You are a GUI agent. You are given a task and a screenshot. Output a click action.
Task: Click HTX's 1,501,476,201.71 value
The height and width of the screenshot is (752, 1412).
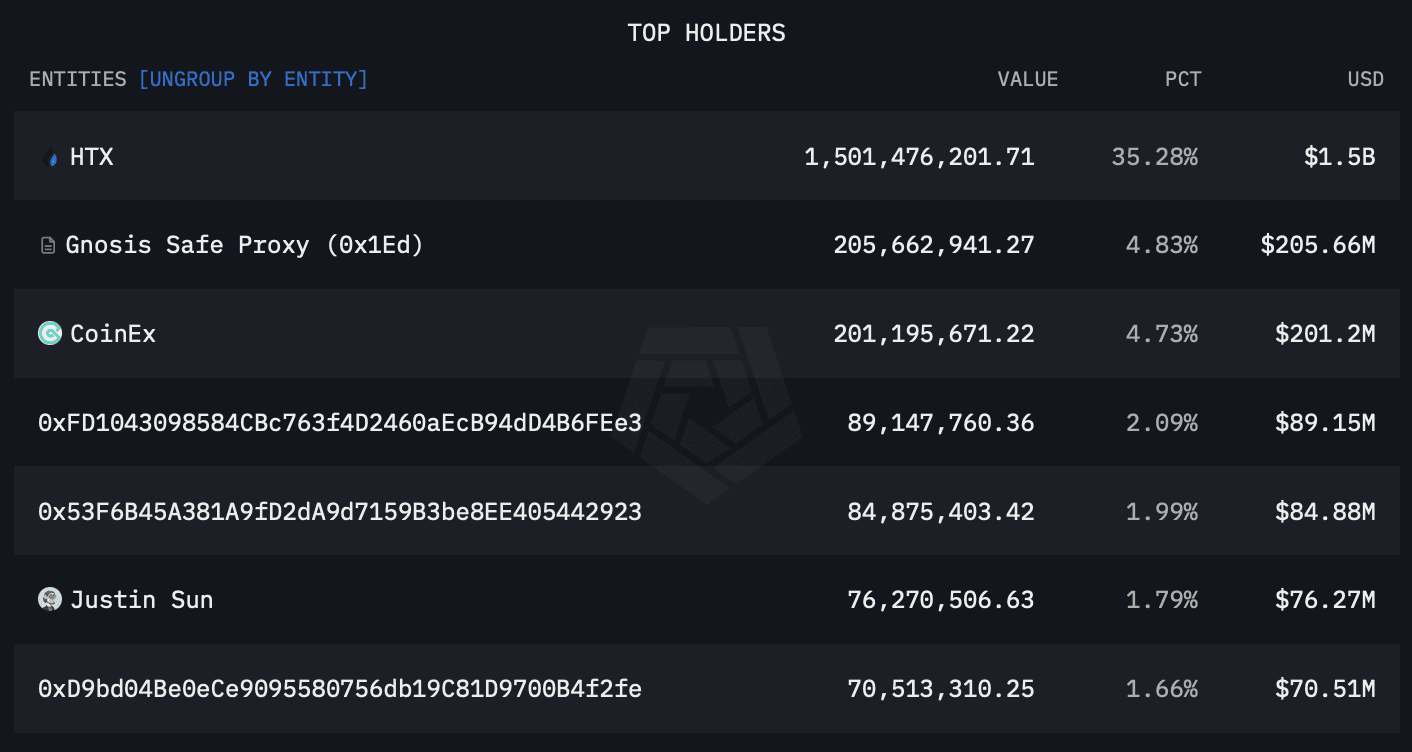(x=919, y=157)
